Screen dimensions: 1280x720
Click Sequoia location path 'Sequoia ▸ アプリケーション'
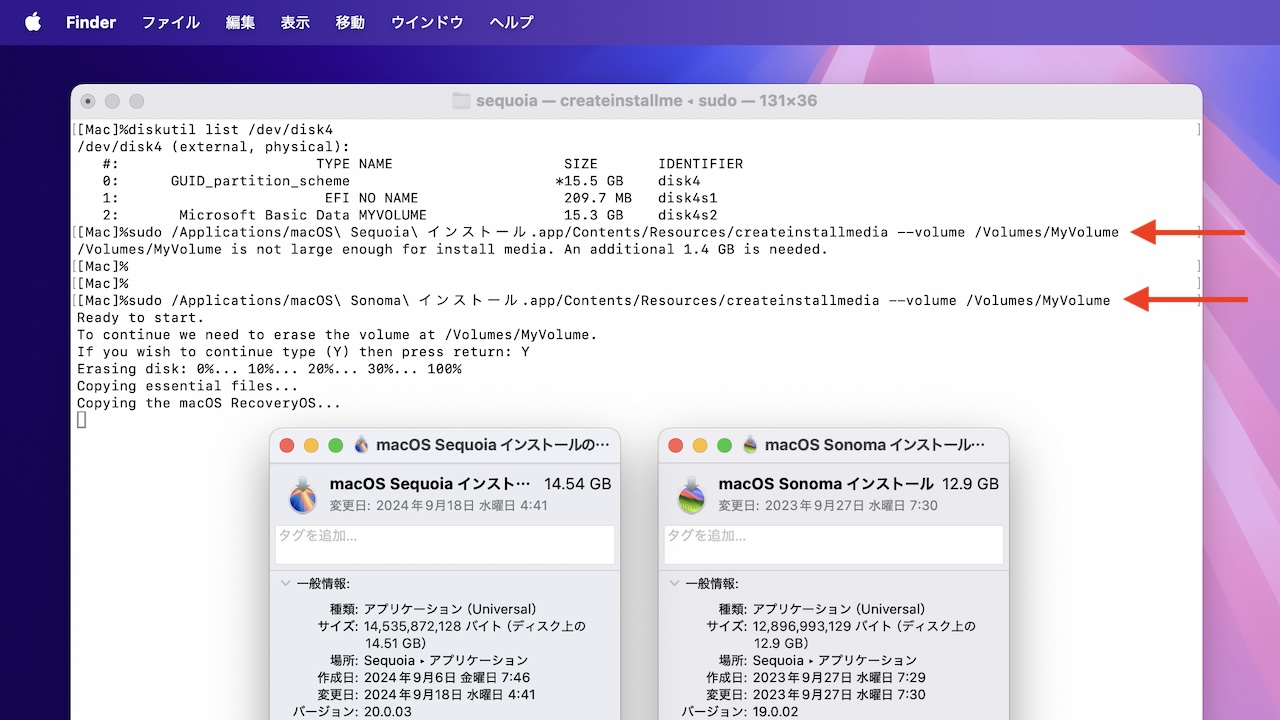(x=446, y=661)
